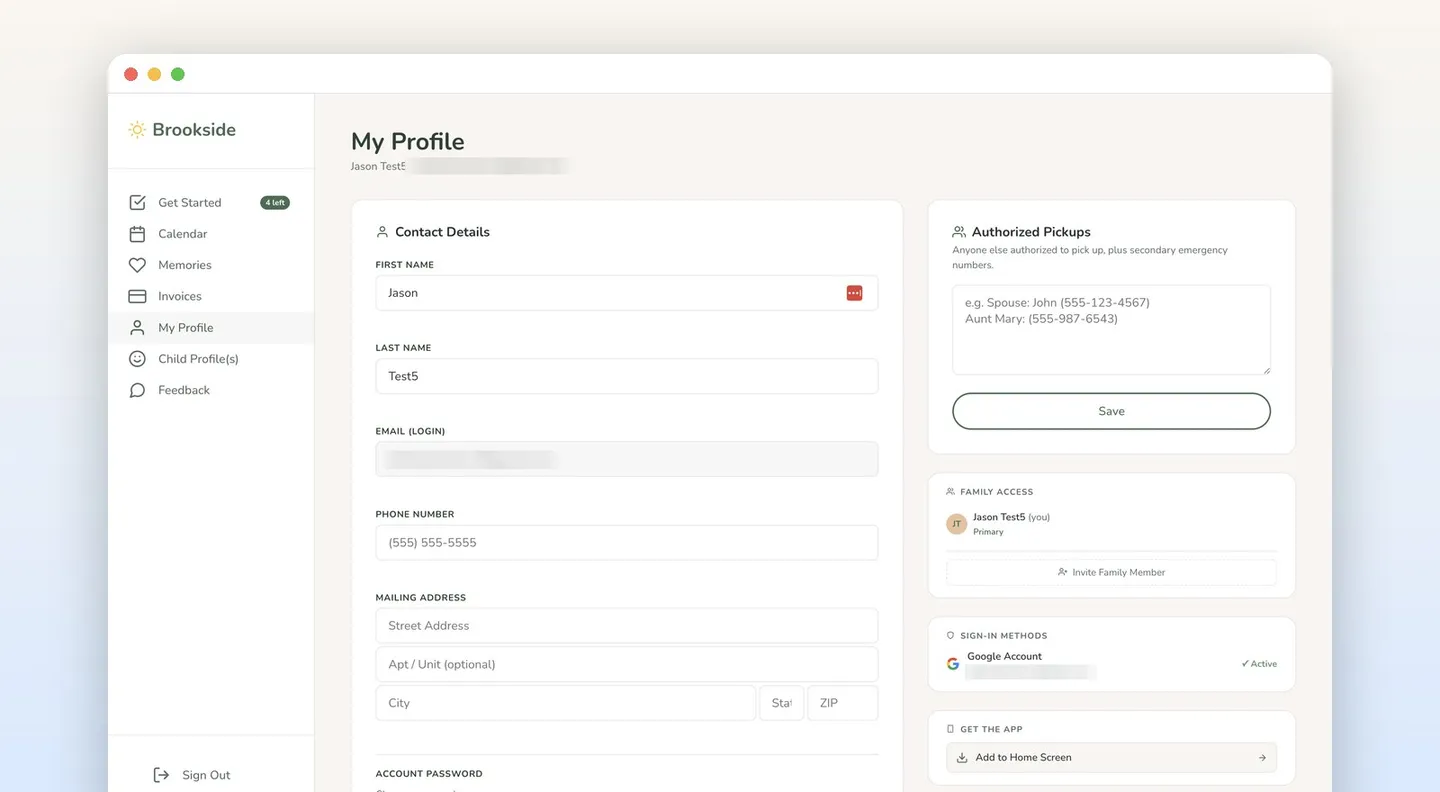Click the Brookside sun logo icon
1440x792 pixels.
coord(137,130)
